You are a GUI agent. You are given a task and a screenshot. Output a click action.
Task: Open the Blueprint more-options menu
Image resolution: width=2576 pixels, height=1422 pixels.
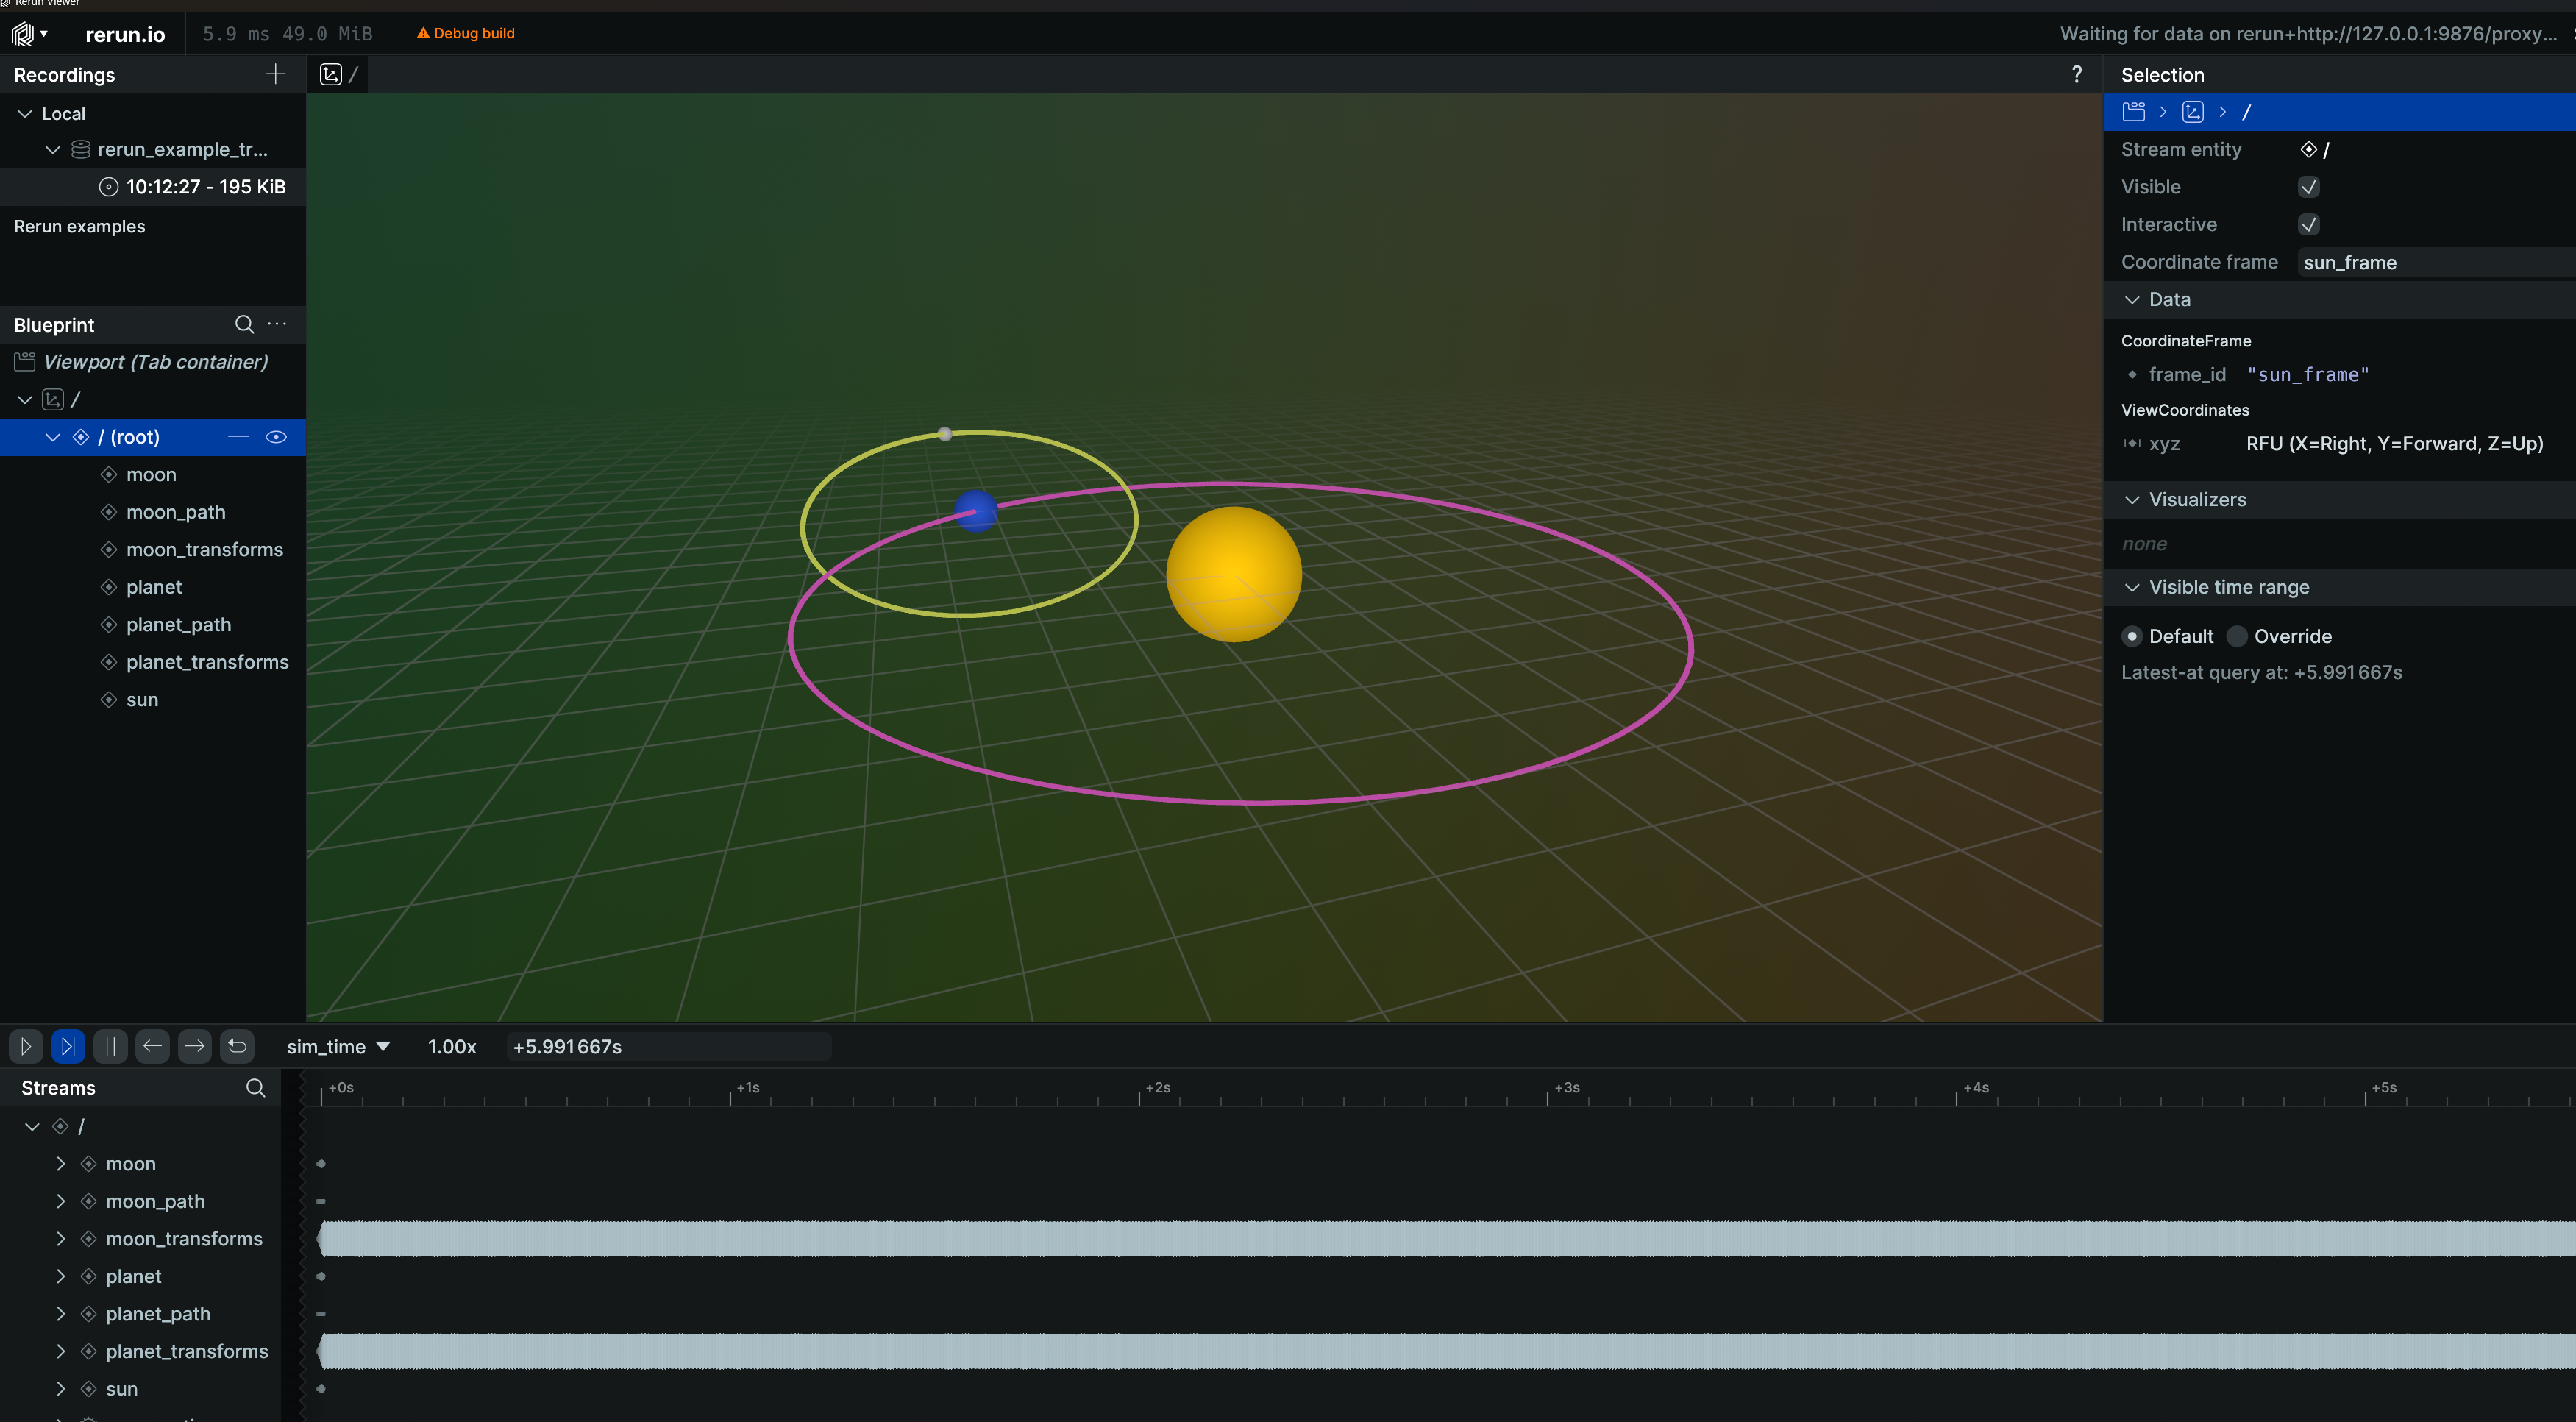pyautogui.click(x=276, y=324)
